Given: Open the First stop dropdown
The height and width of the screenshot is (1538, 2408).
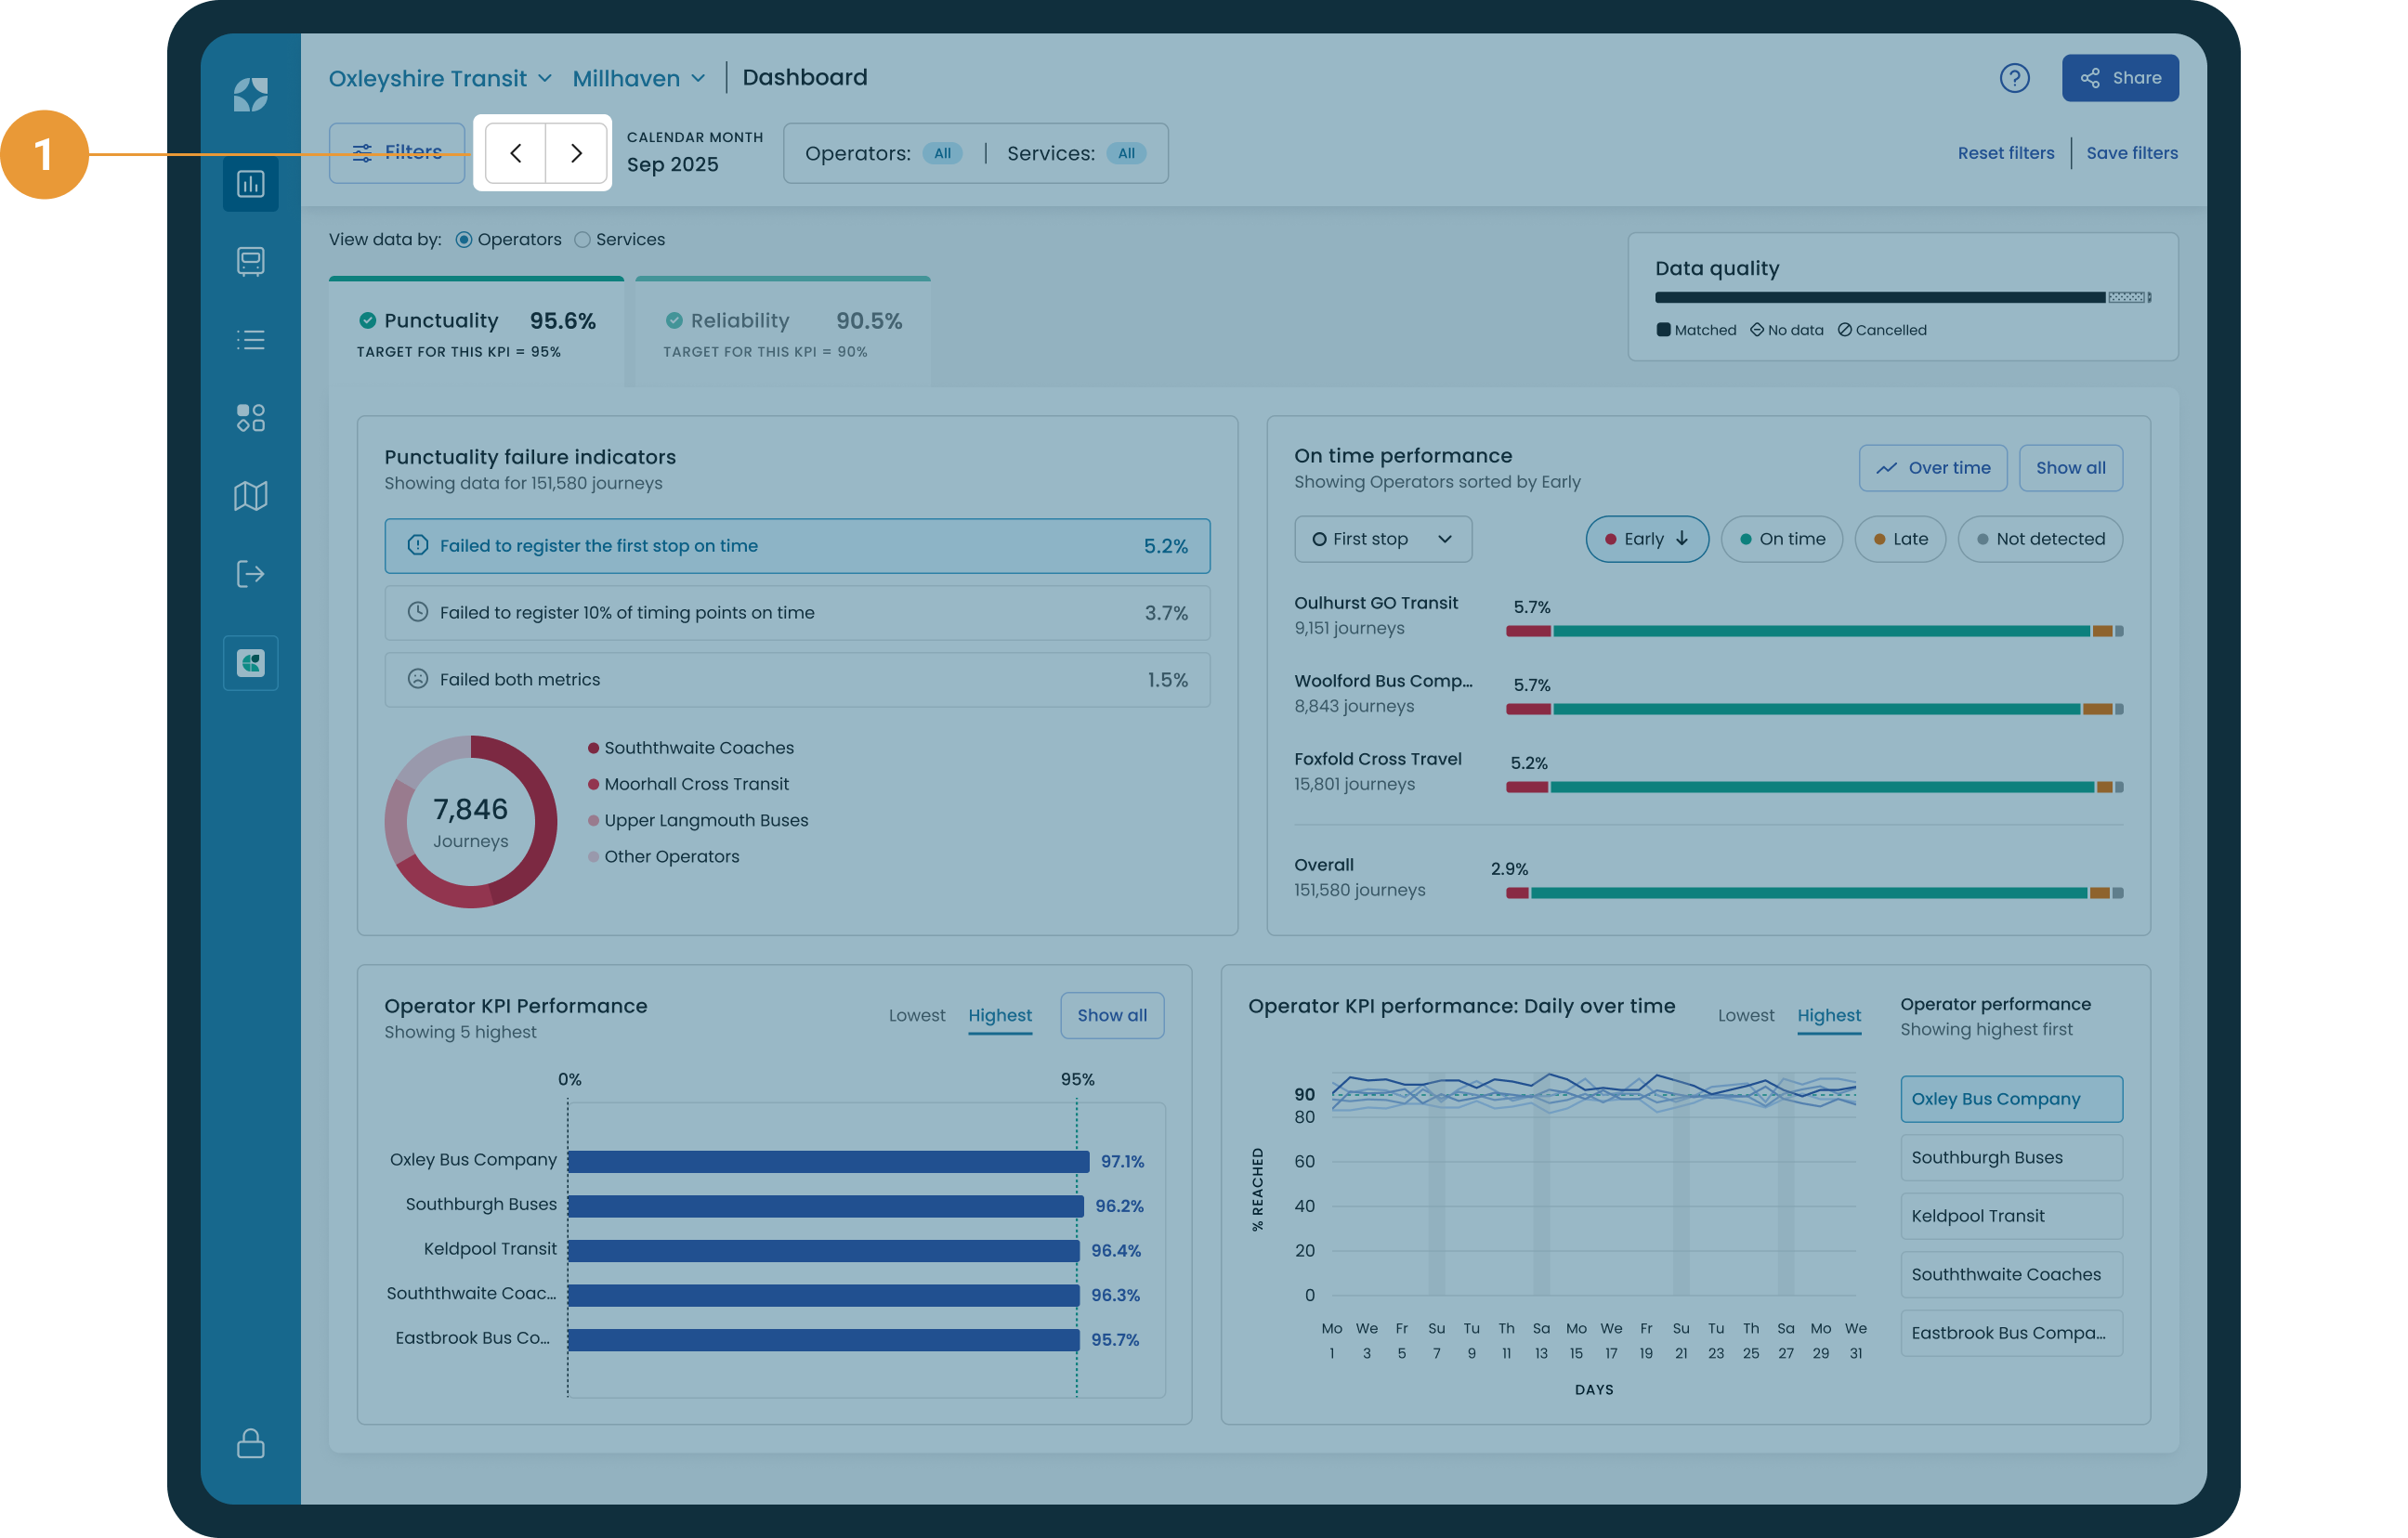Looking at the screenshot, I should click(1382, 539).
